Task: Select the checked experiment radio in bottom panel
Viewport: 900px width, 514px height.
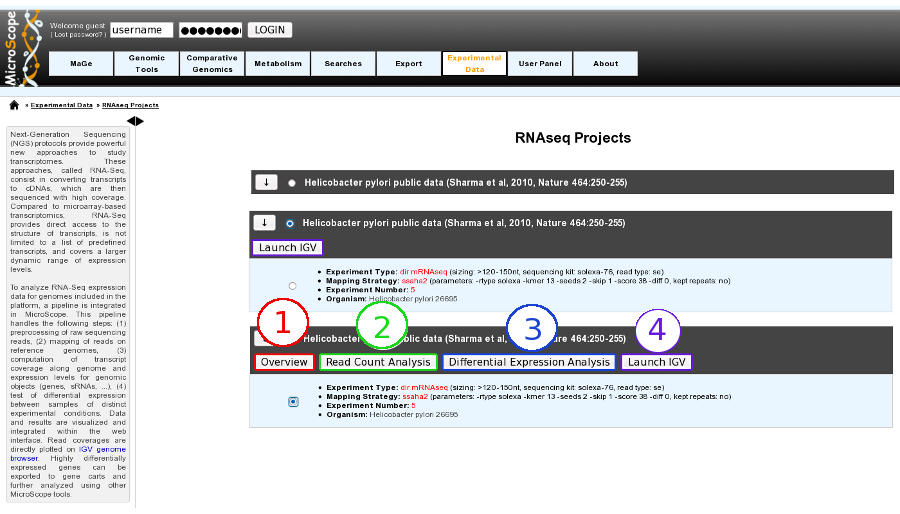Action: [x=293, y=402]
